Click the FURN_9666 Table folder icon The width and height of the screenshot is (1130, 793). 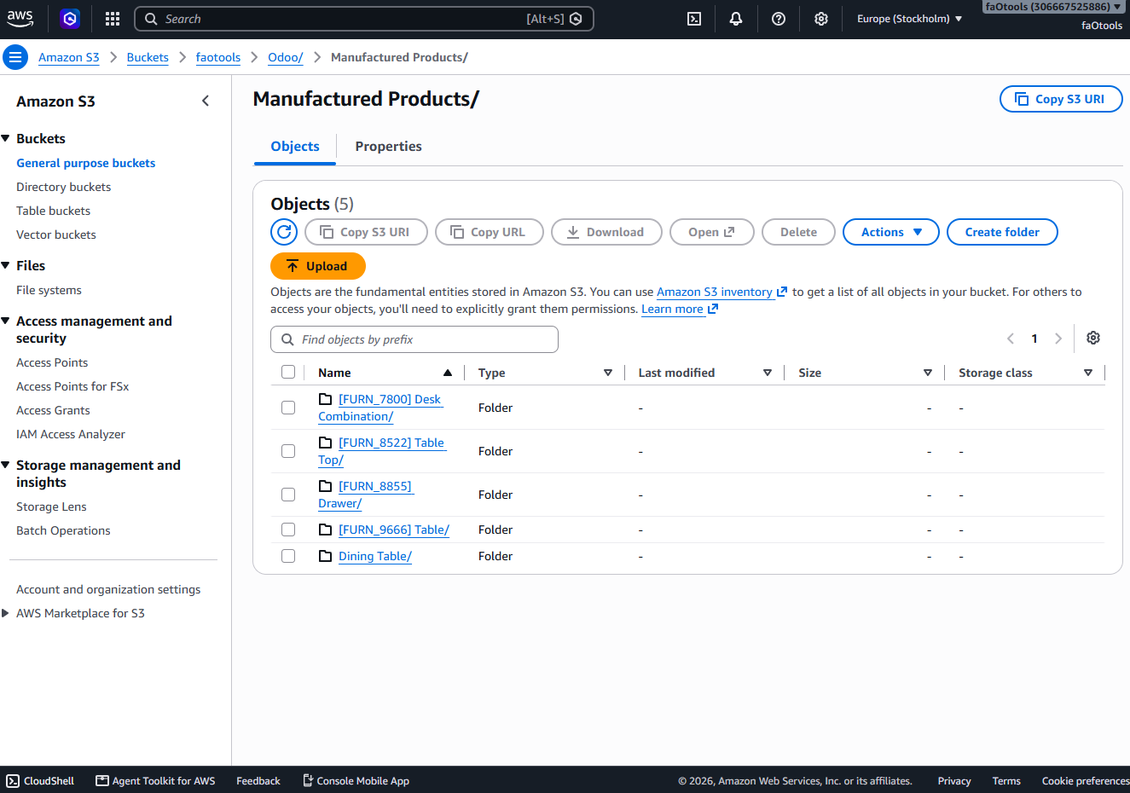[x=326, y=529]
